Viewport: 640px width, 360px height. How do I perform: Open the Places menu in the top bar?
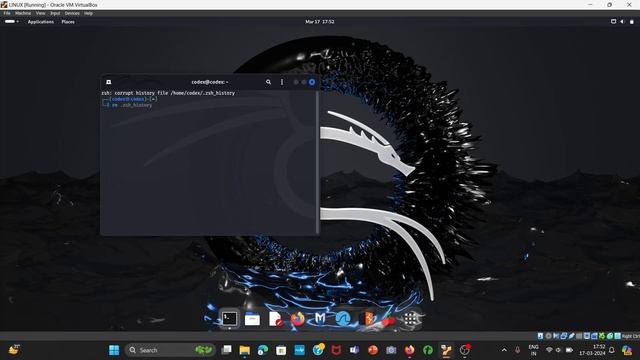click(x=68, y=22)
